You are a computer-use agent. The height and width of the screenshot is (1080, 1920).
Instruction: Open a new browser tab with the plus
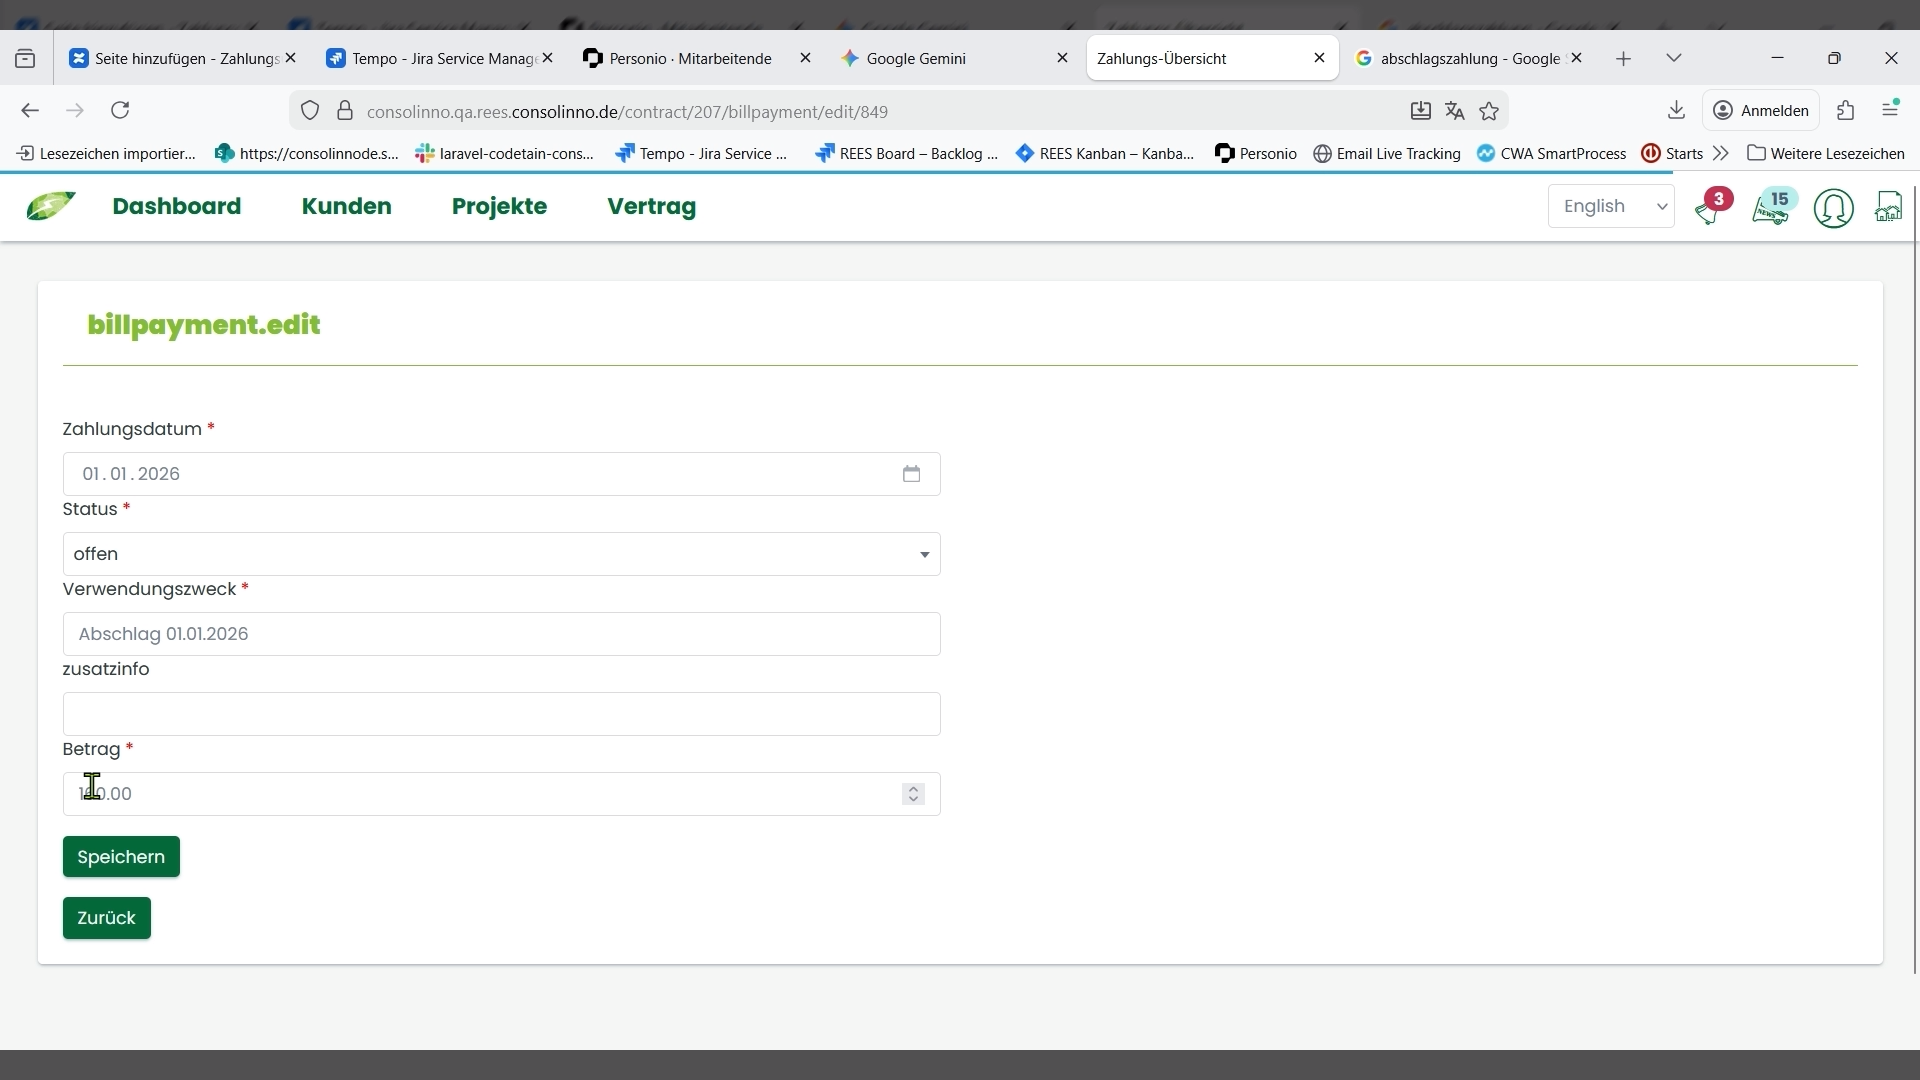(1624, 59)
